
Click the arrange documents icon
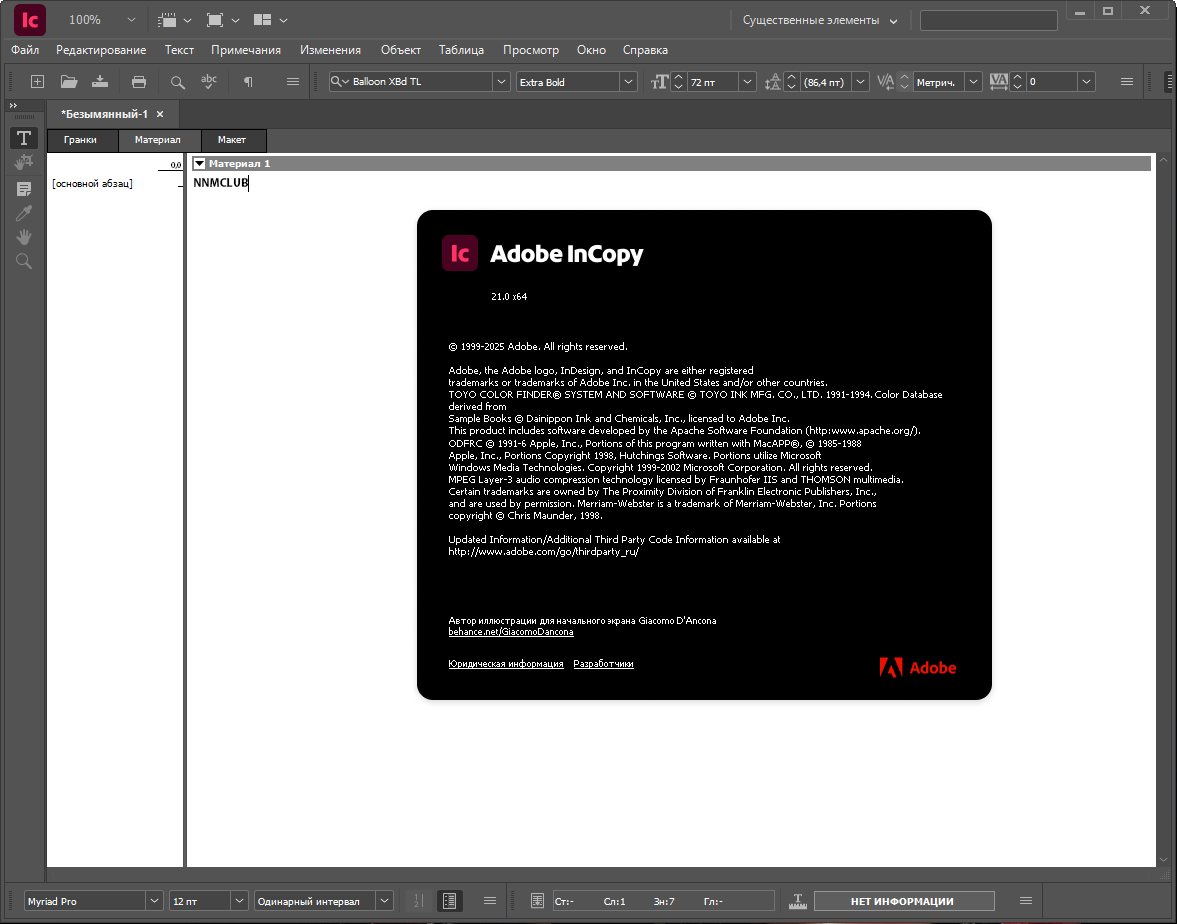(x=262, y=20)
